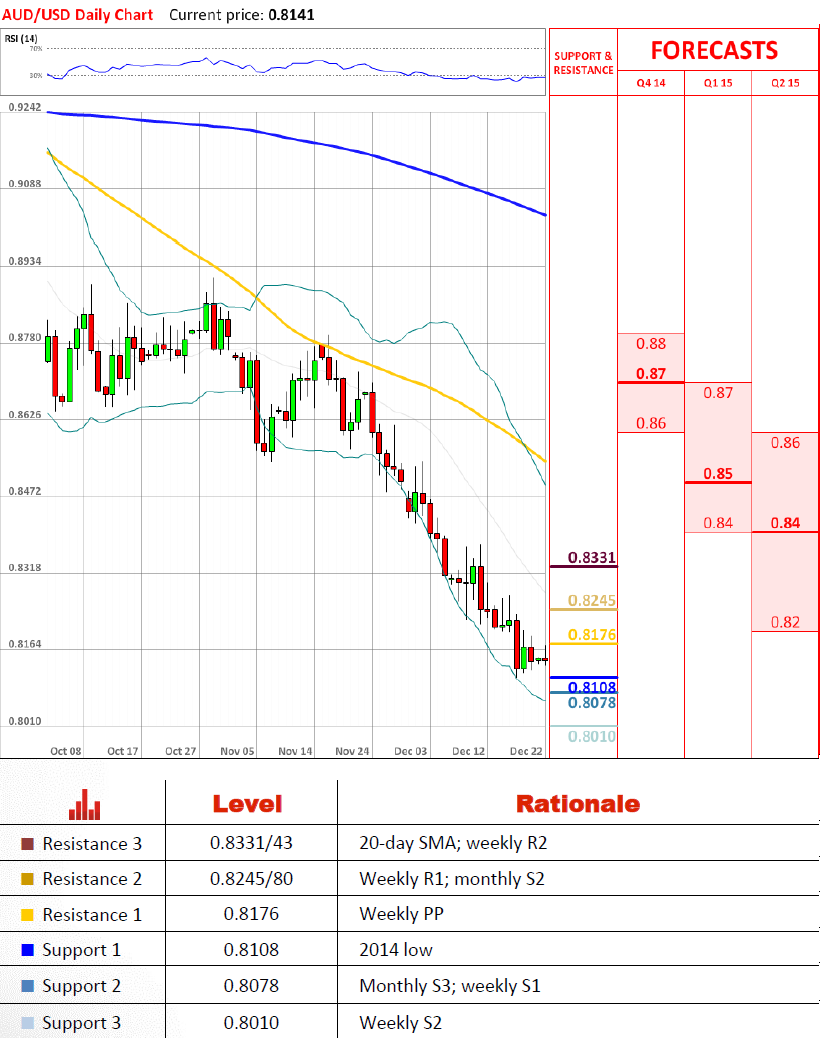Click the Support 3 light blue color swatch
Viewport: 820px width, 1038px height.
pos(28,1023)
